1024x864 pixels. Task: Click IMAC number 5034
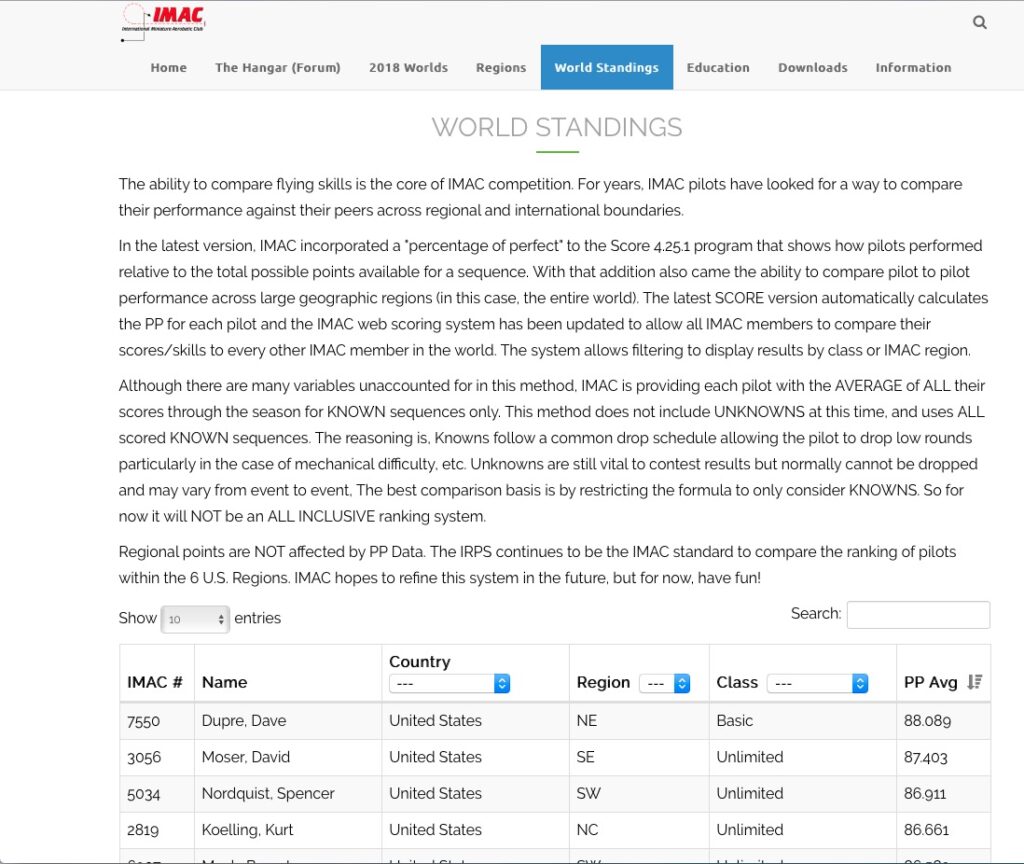coord(144,794)
